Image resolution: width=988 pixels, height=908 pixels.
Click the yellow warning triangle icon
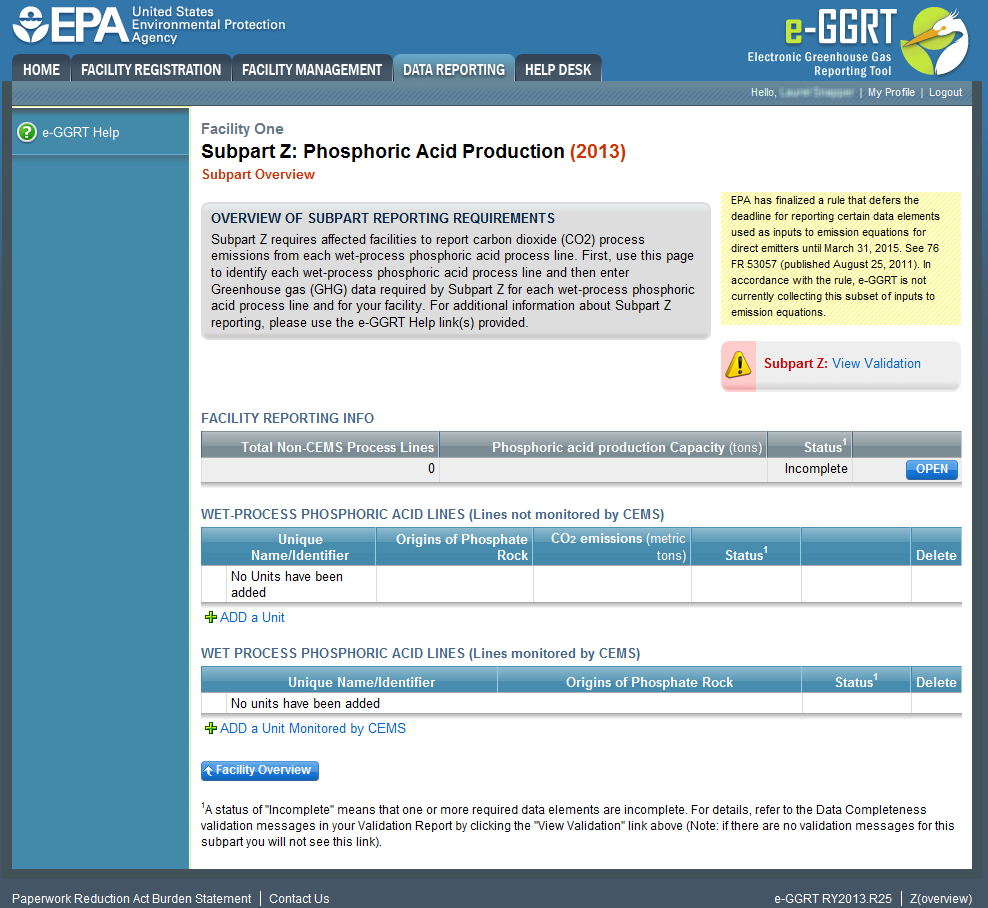(x=738, y=364)
